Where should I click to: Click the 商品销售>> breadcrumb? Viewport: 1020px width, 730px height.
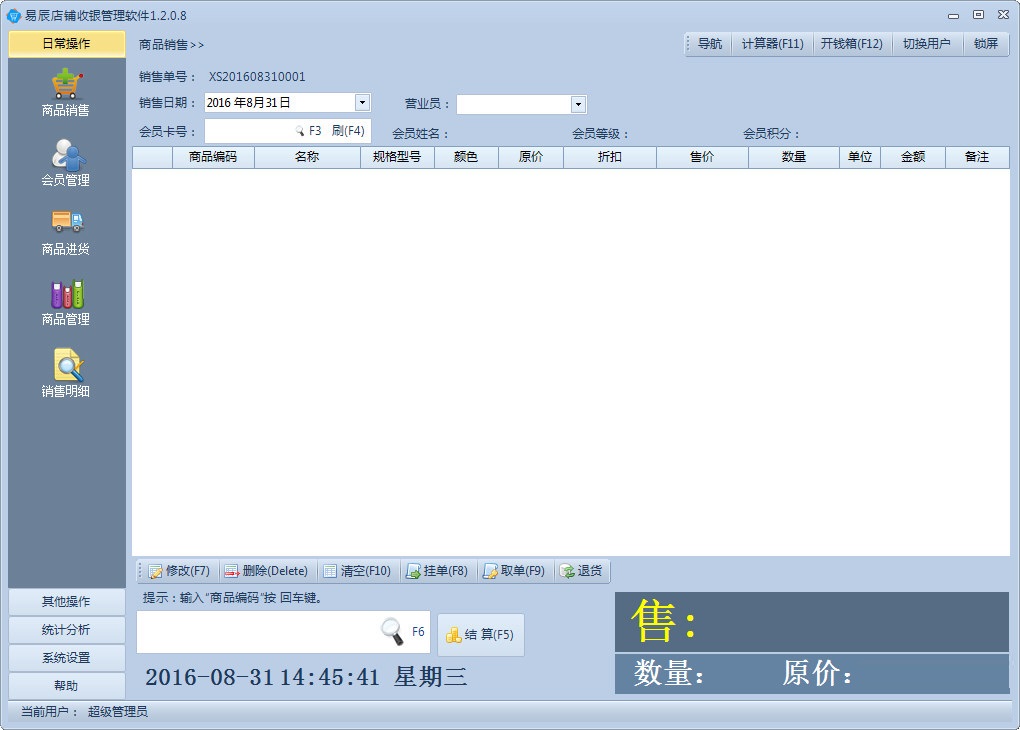click(x=171, y=44)
